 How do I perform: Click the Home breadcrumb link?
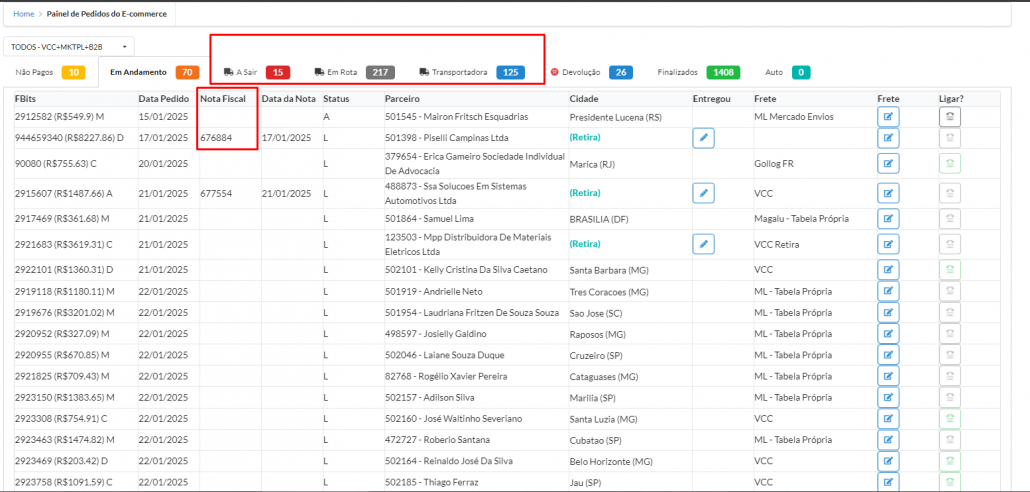23,15
